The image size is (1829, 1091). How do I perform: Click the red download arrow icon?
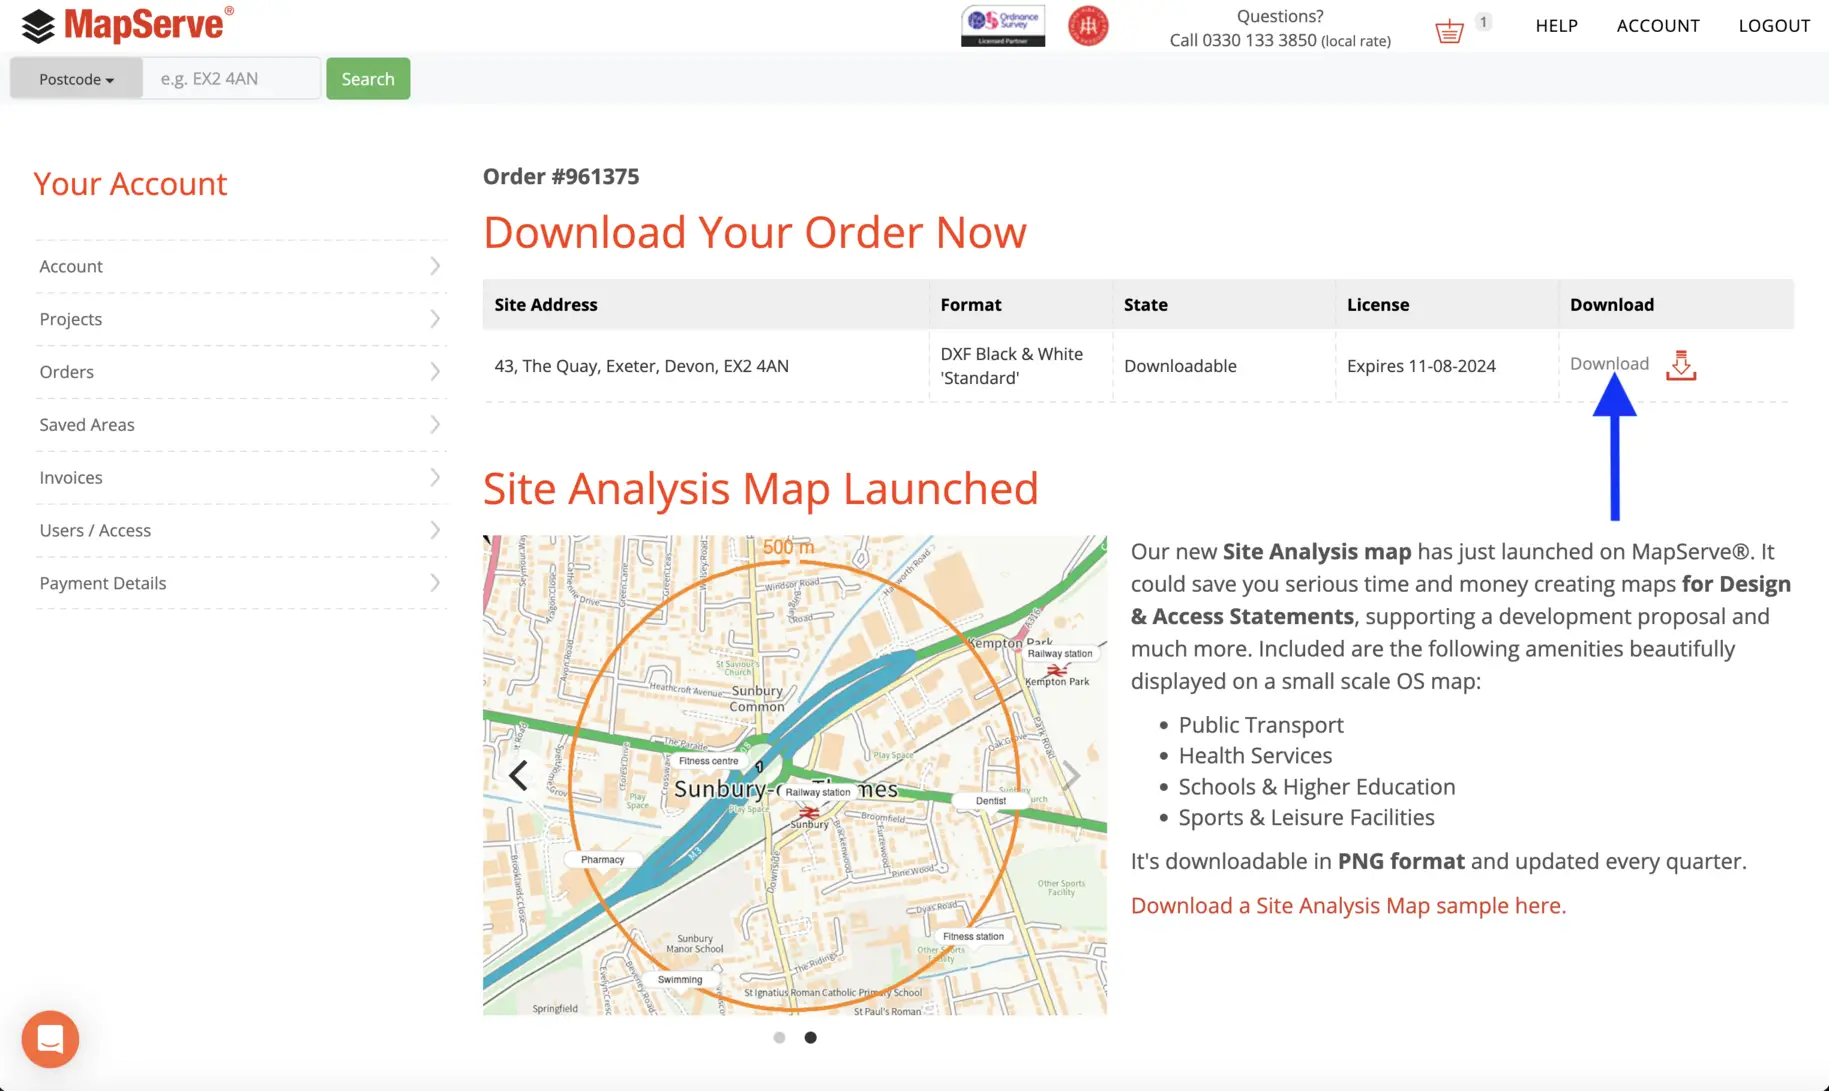tap(1681, 365)
